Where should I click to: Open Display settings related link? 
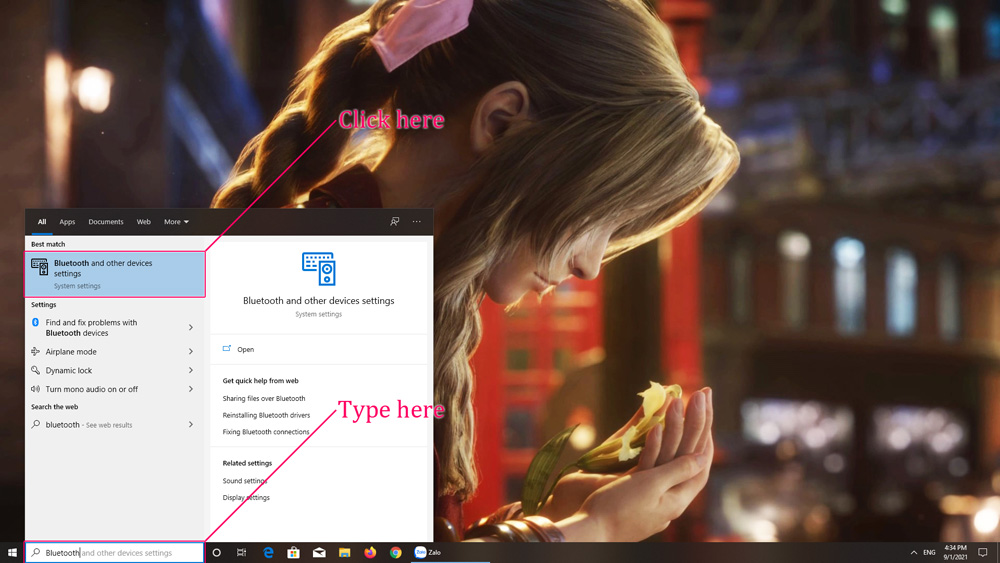(246, 497)
